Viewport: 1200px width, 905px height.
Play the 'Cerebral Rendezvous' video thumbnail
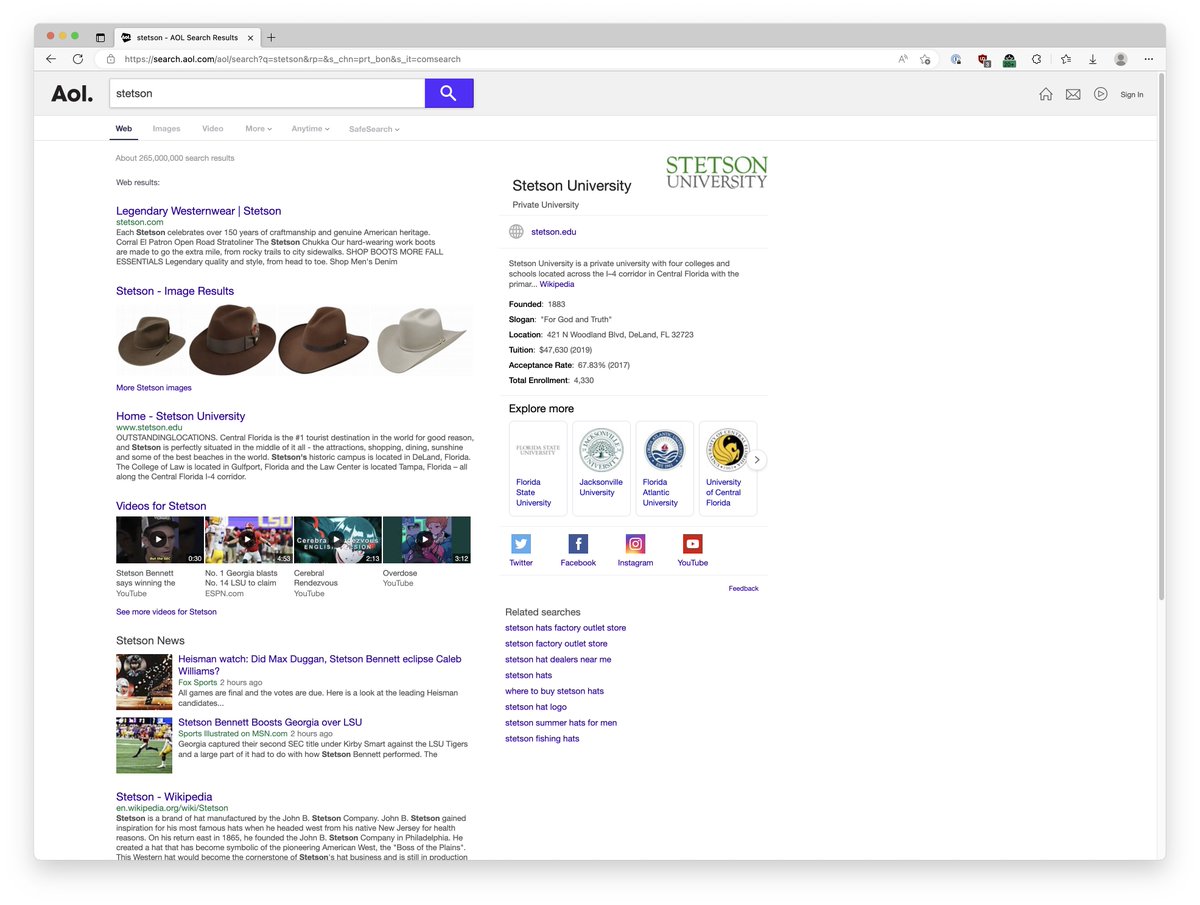pyautogui.click(x=337, y=540)
